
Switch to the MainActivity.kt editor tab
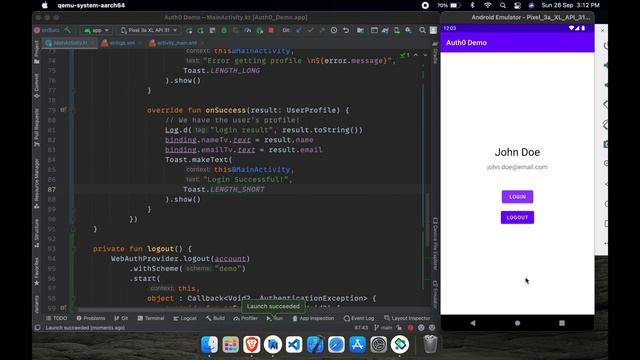pyautogui.click(x=70, y=43)
